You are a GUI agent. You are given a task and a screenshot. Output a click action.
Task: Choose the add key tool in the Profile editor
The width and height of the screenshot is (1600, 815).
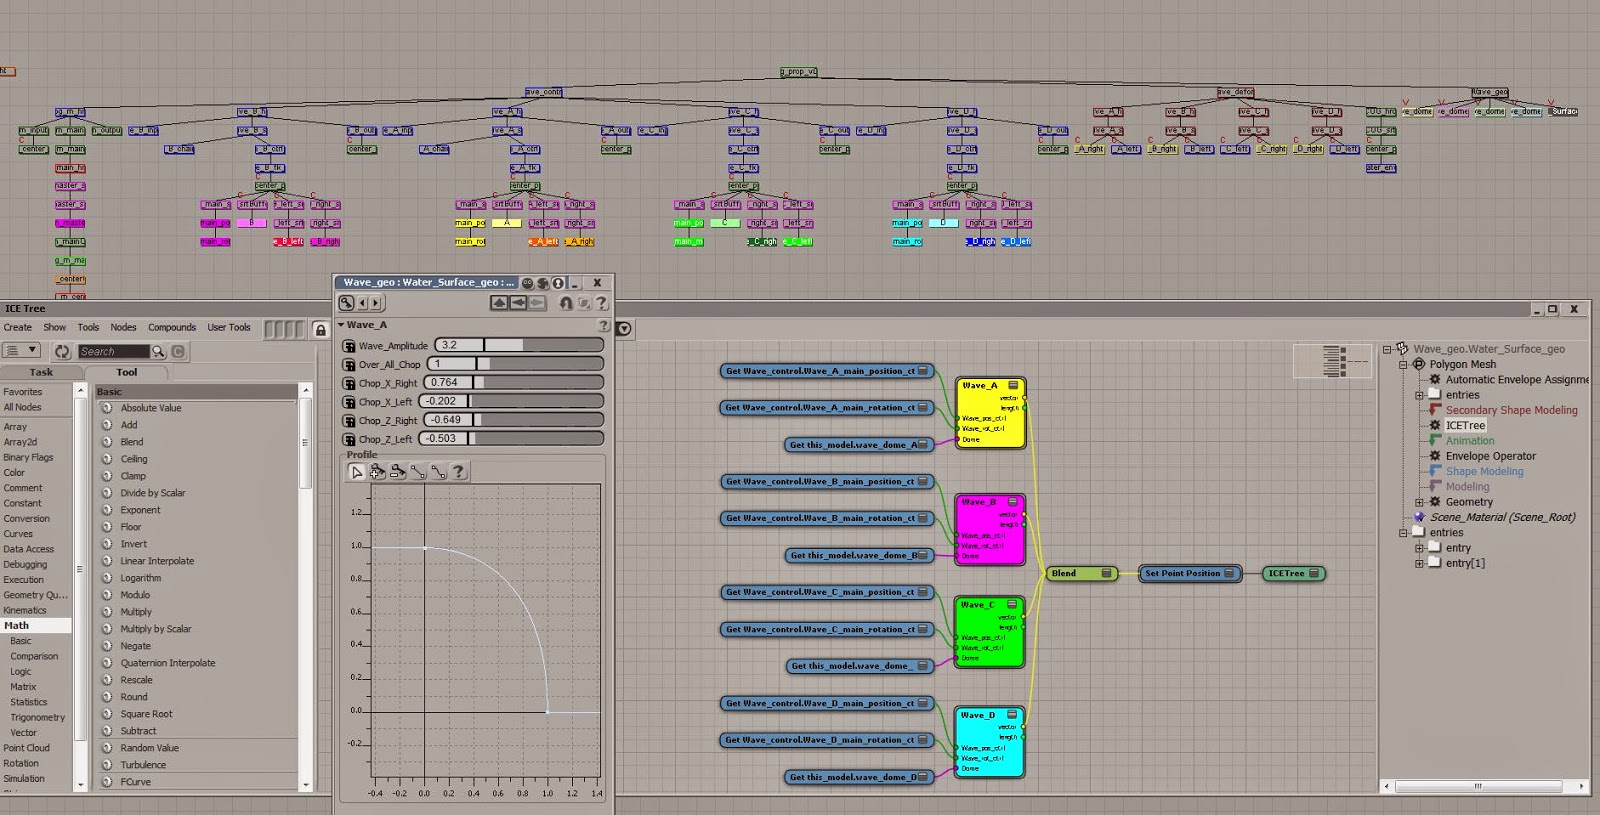tap(377, 472)
